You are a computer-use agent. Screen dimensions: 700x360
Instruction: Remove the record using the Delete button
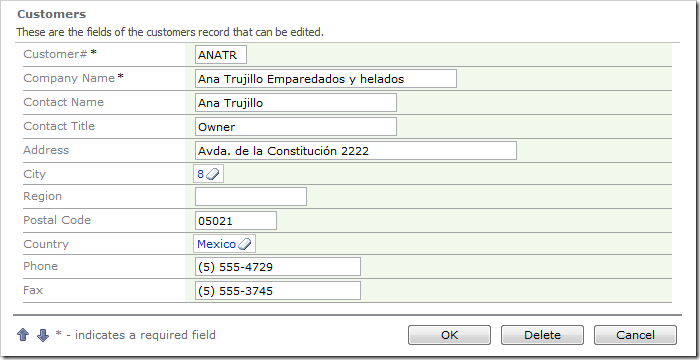pyautogui.click(x=542, y=335)
